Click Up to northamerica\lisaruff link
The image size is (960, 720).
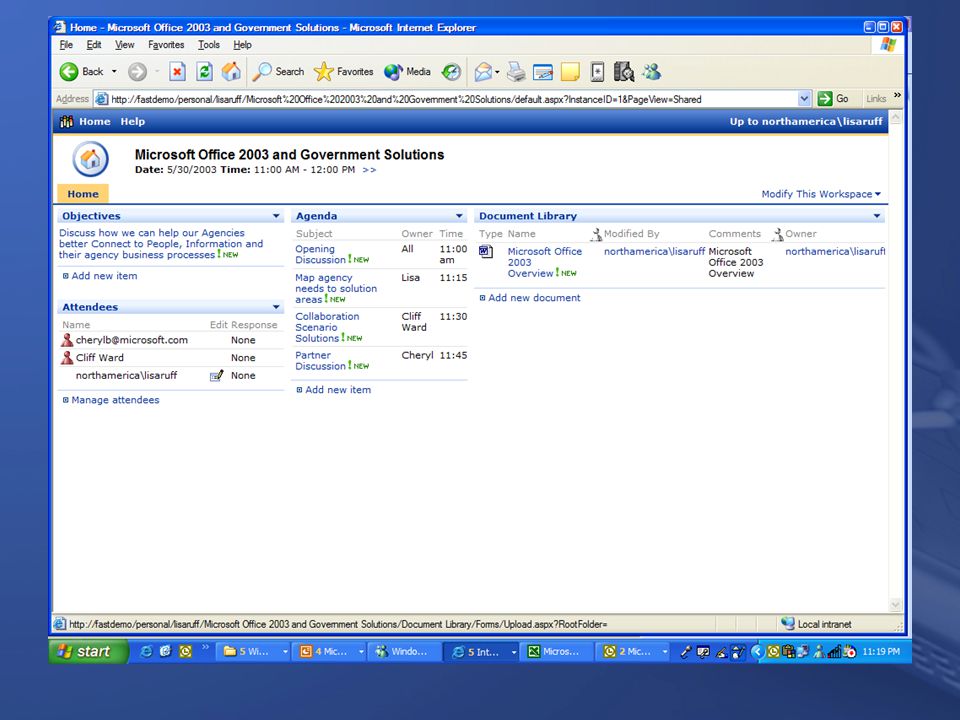(806, 121)
